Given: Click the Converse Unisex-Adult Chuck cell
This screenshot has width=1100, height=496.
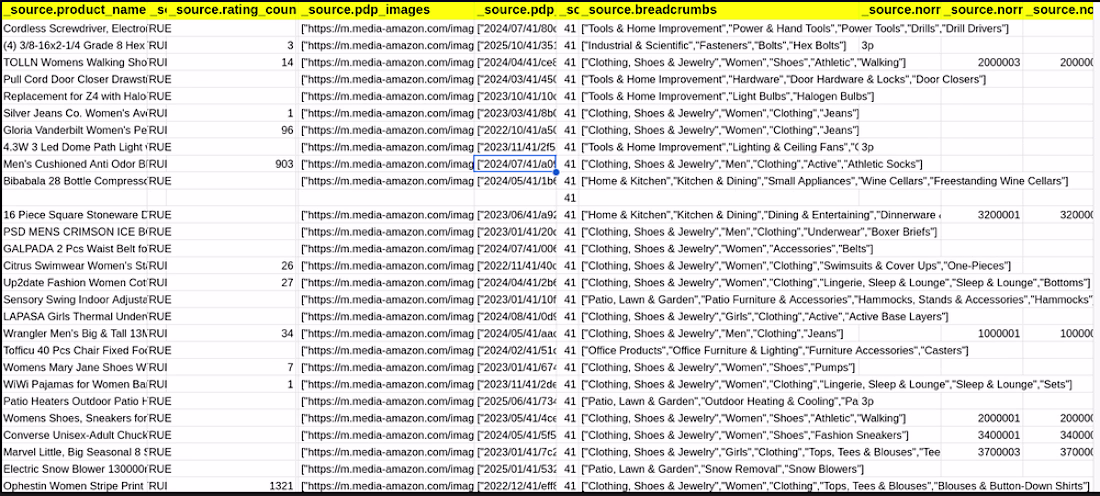Looking at the screenshot, I should click(x=74, y=435).
